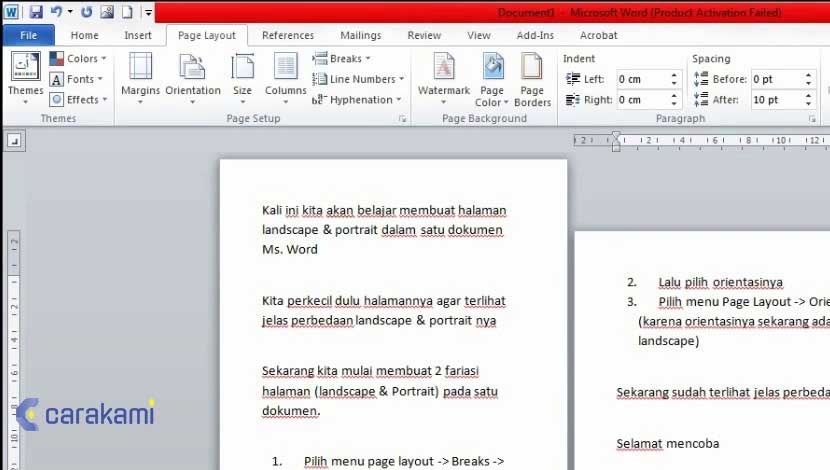Screen dimensions: 830x470
Task: Switch to the References tab
Action: [288, 35]
